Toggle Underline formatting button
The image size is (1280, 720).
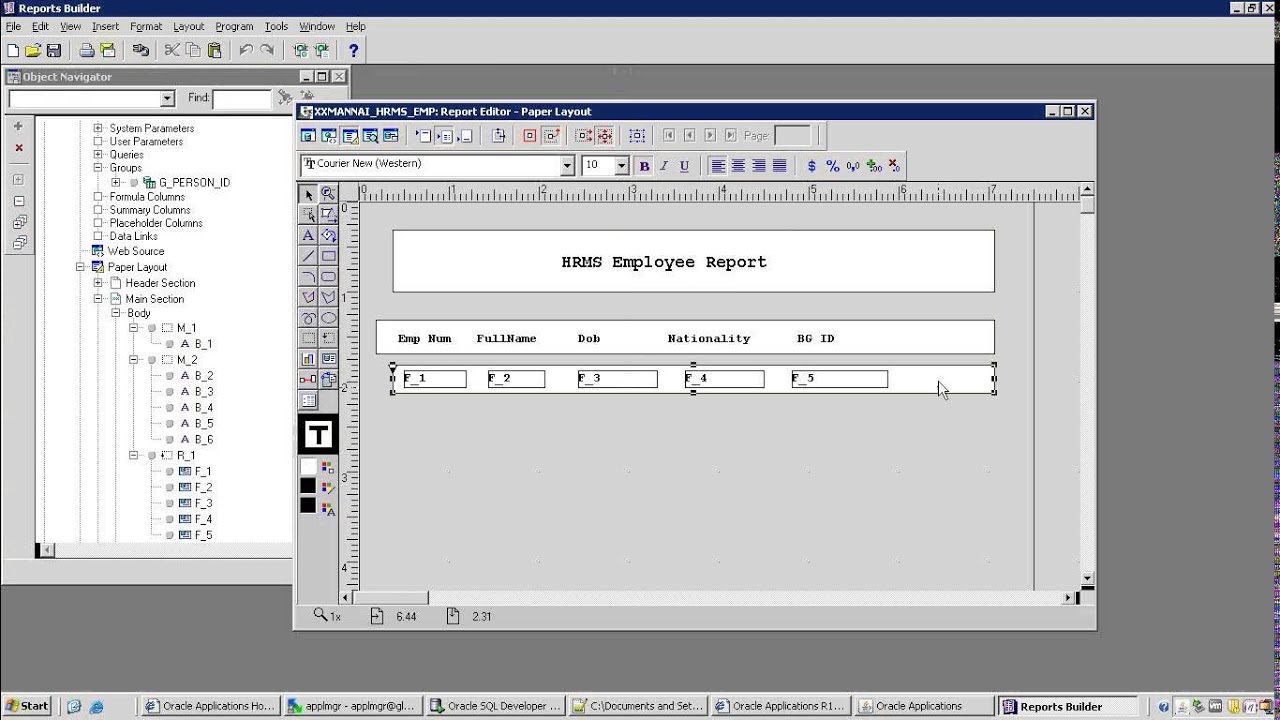(684, 166)
